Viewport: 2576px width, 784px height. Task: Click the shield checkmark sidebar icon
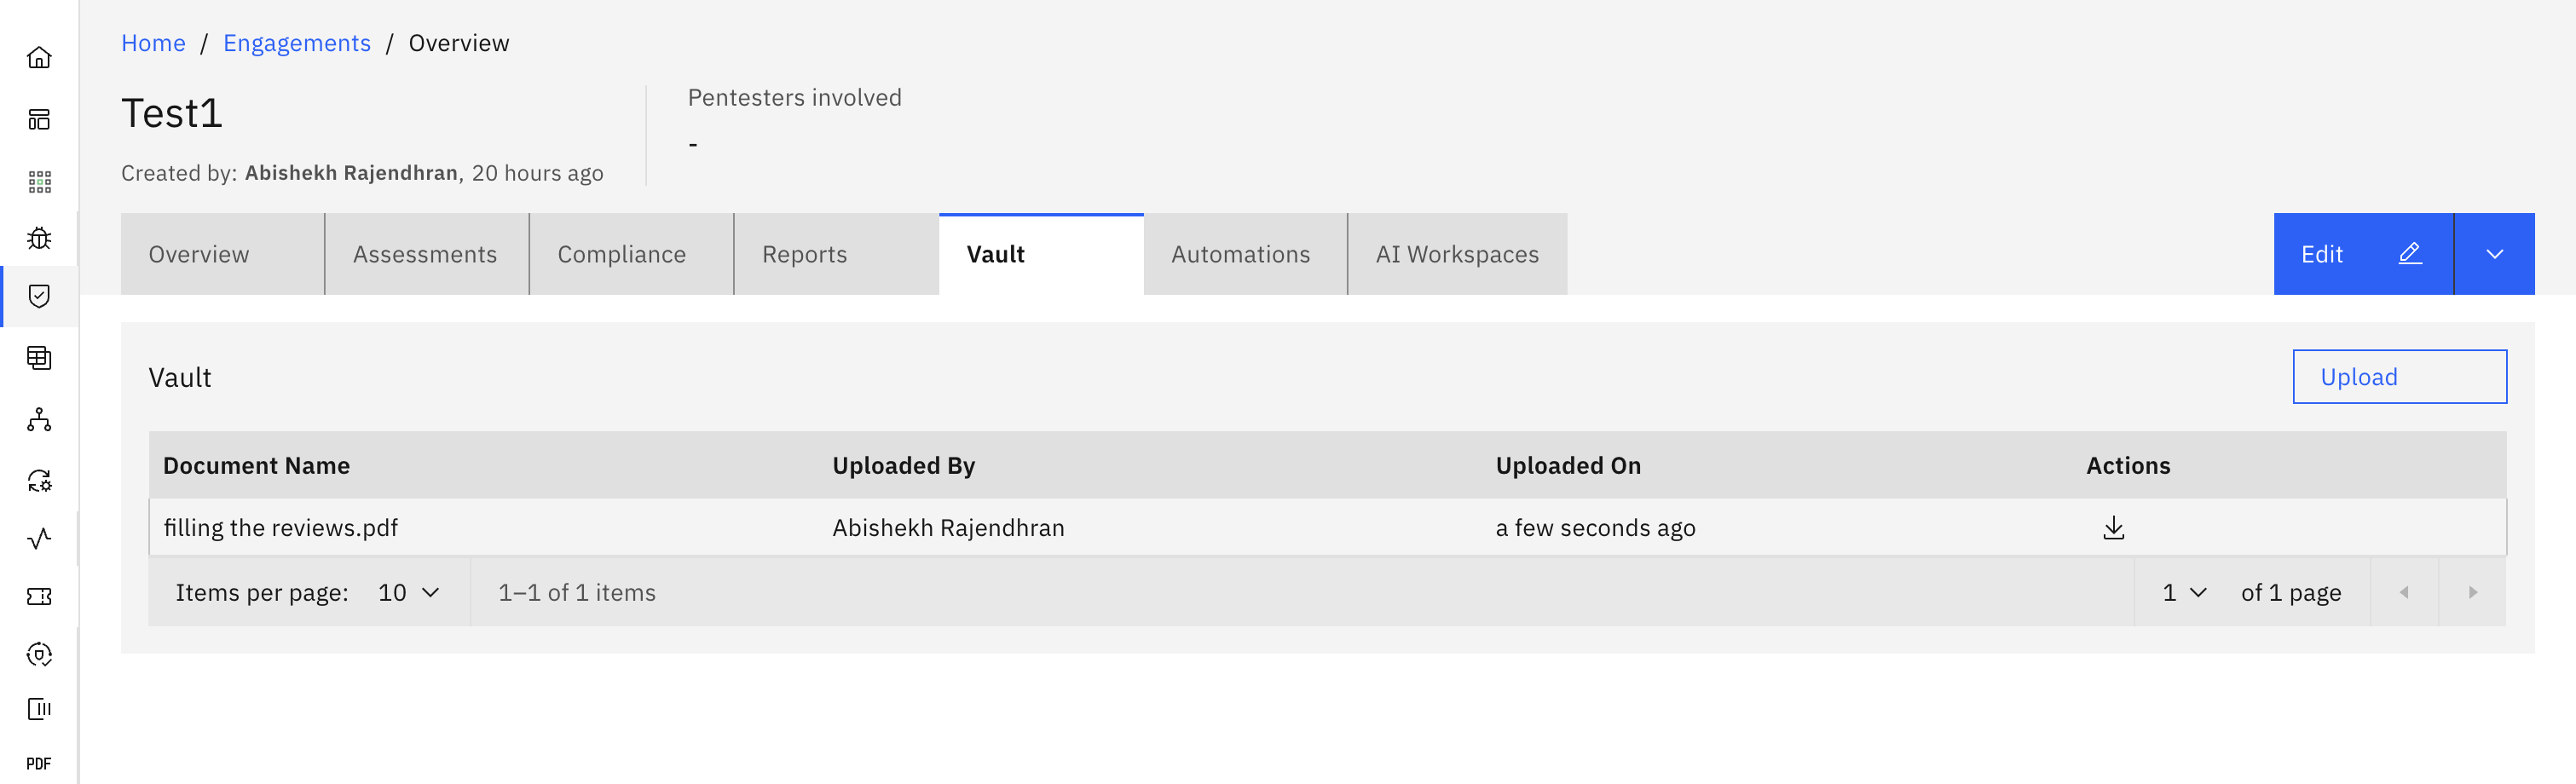(x=39, y=296)
